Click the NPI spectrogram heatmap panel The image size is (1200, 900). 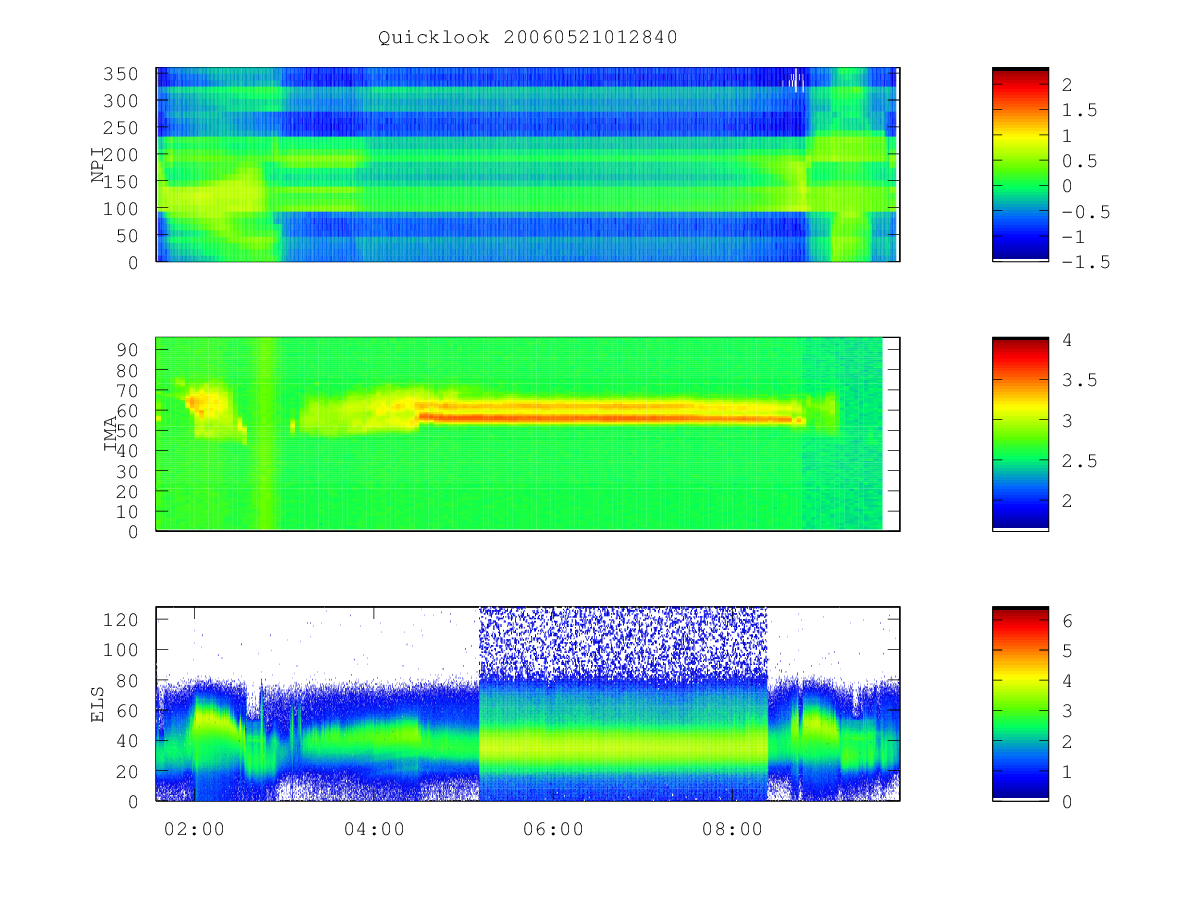(528, 165)
